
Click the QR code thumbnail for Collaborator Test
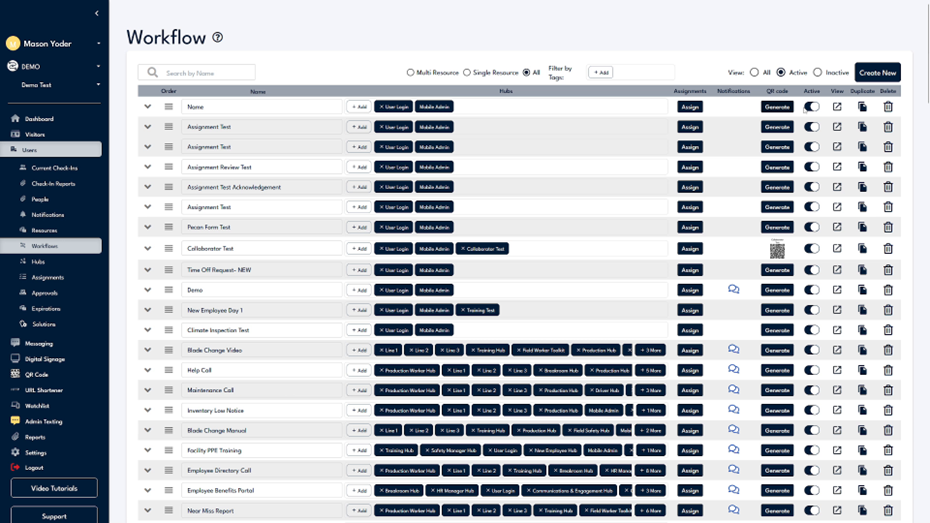pos(777,249)
